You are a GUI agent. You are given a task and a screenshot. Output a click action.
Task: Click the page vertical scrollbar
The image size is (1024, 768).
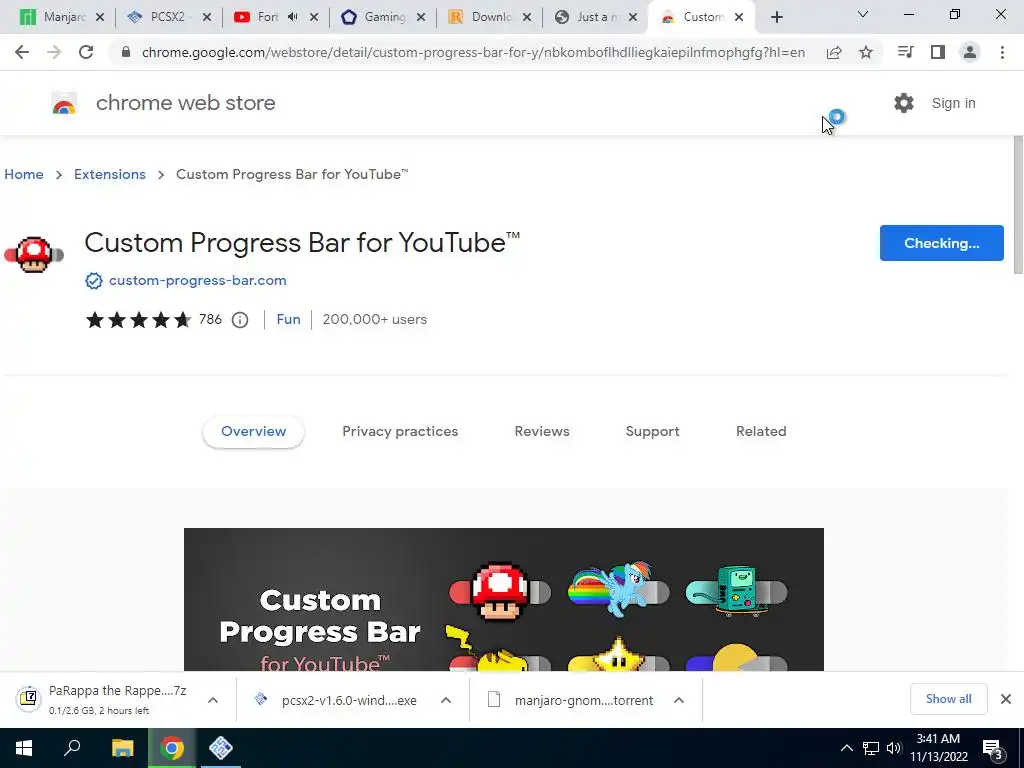point(1018,206)
